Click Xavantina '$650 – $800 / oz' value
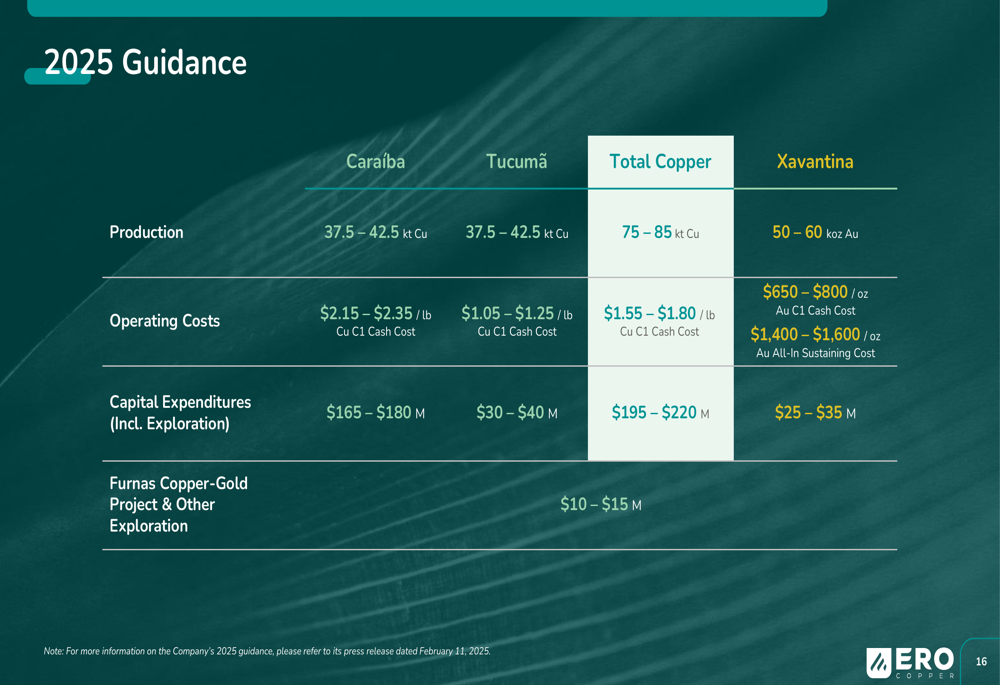This screenshot has height=685, width=1000. [x=815, y=293]
